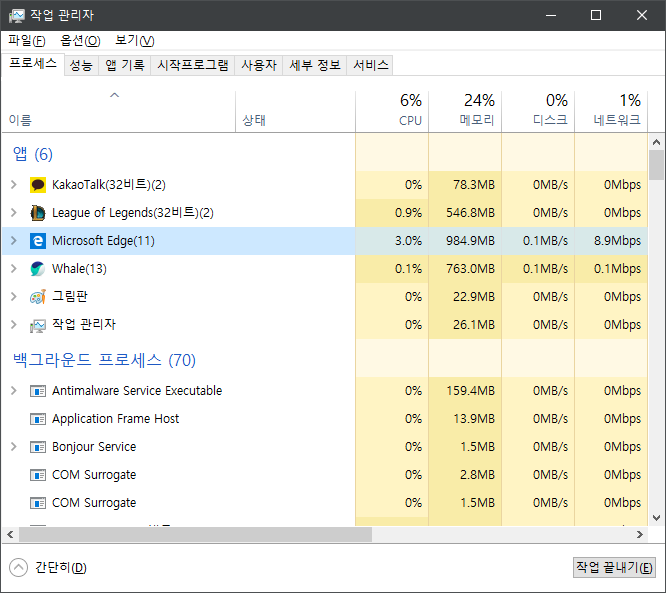Click the first COM Surrogate icon, 2.8MB row
The height and width of the screenshot is (593, 666).
38,475
